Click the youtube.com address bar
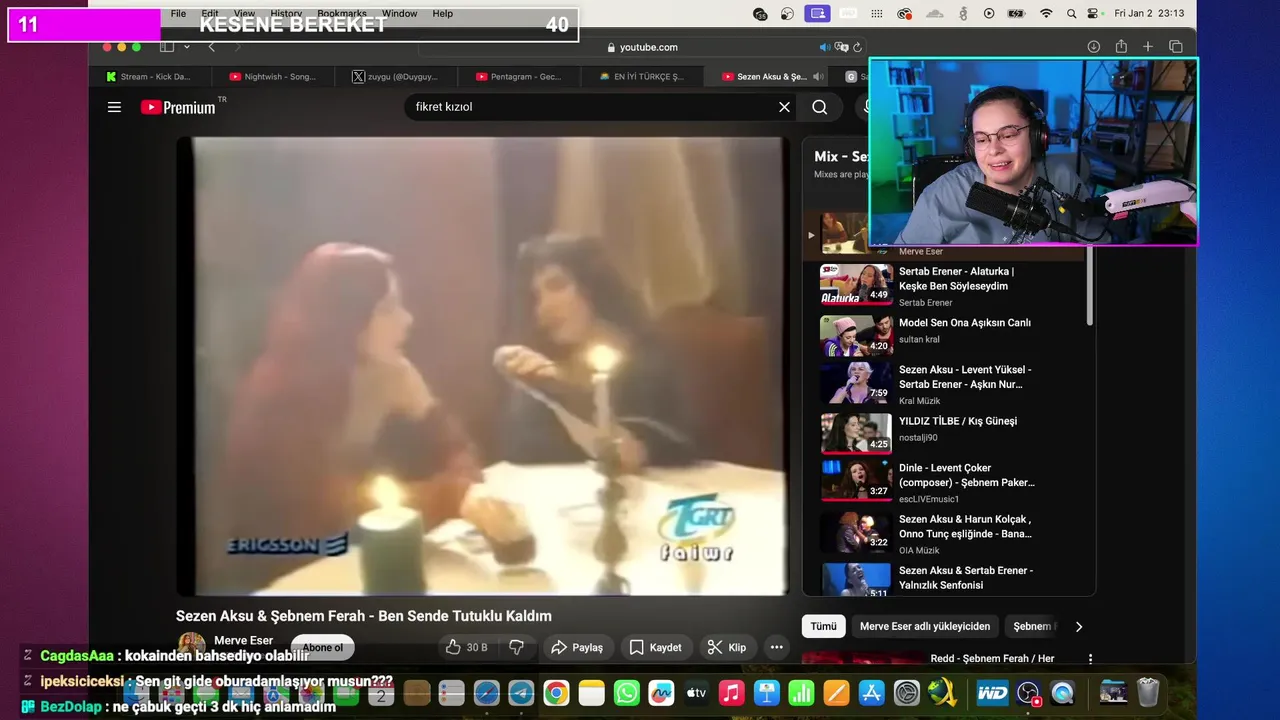This screenshot has width=1280, height=720. pos(642,47)
